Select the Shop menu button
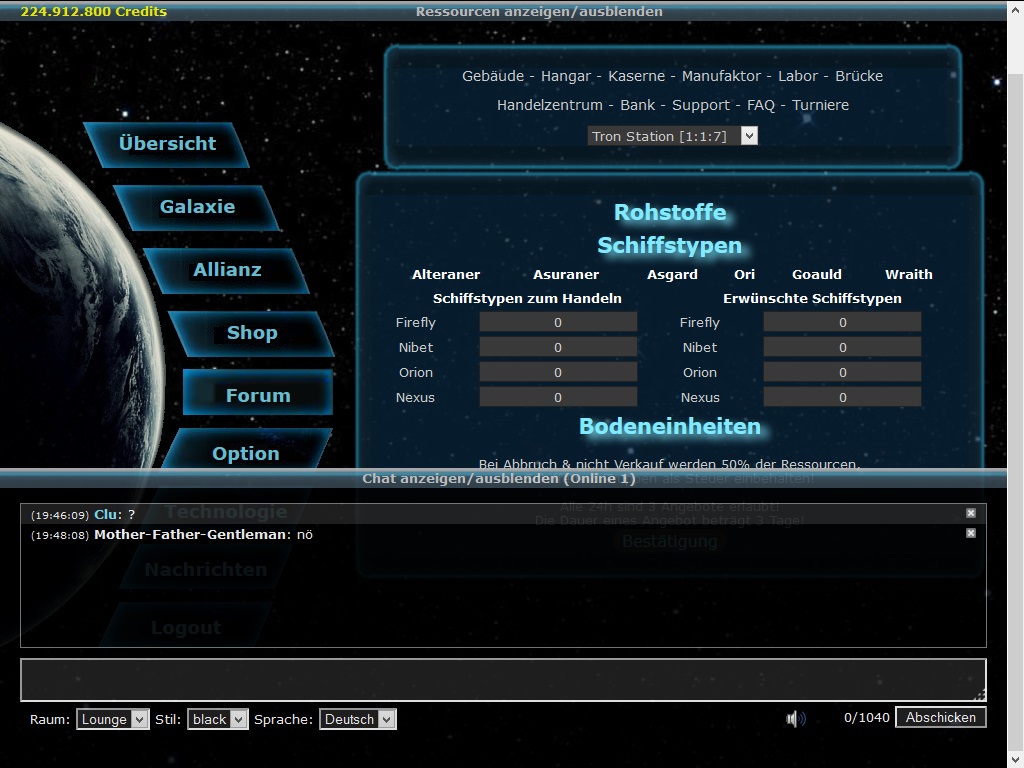 pos(252,333)
